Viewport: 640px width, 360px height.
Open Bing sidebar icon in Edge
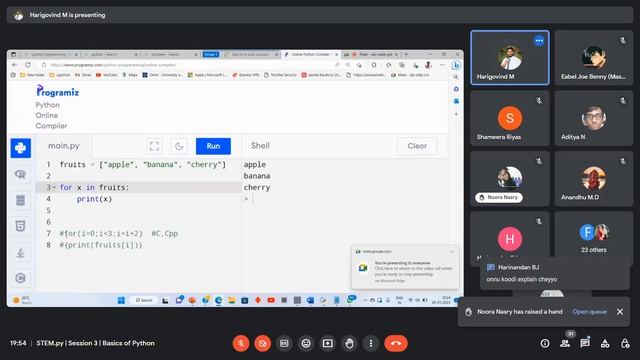click(456, 65)
